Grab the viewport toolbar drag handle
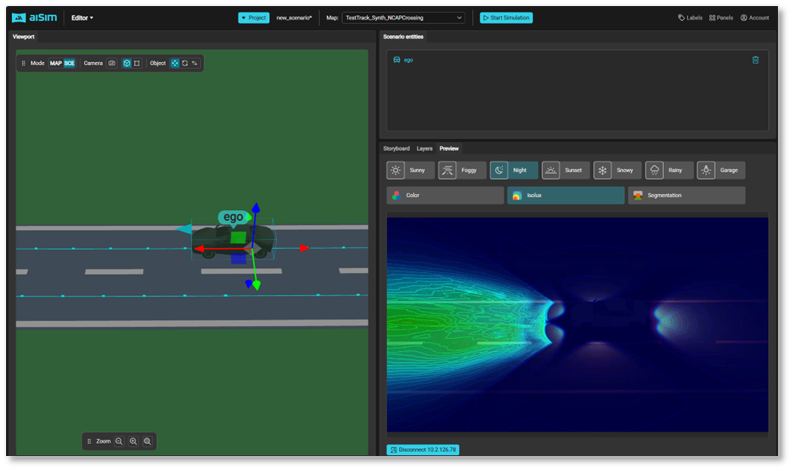This screenshot has height=471, width=793. tap(23, 63)
